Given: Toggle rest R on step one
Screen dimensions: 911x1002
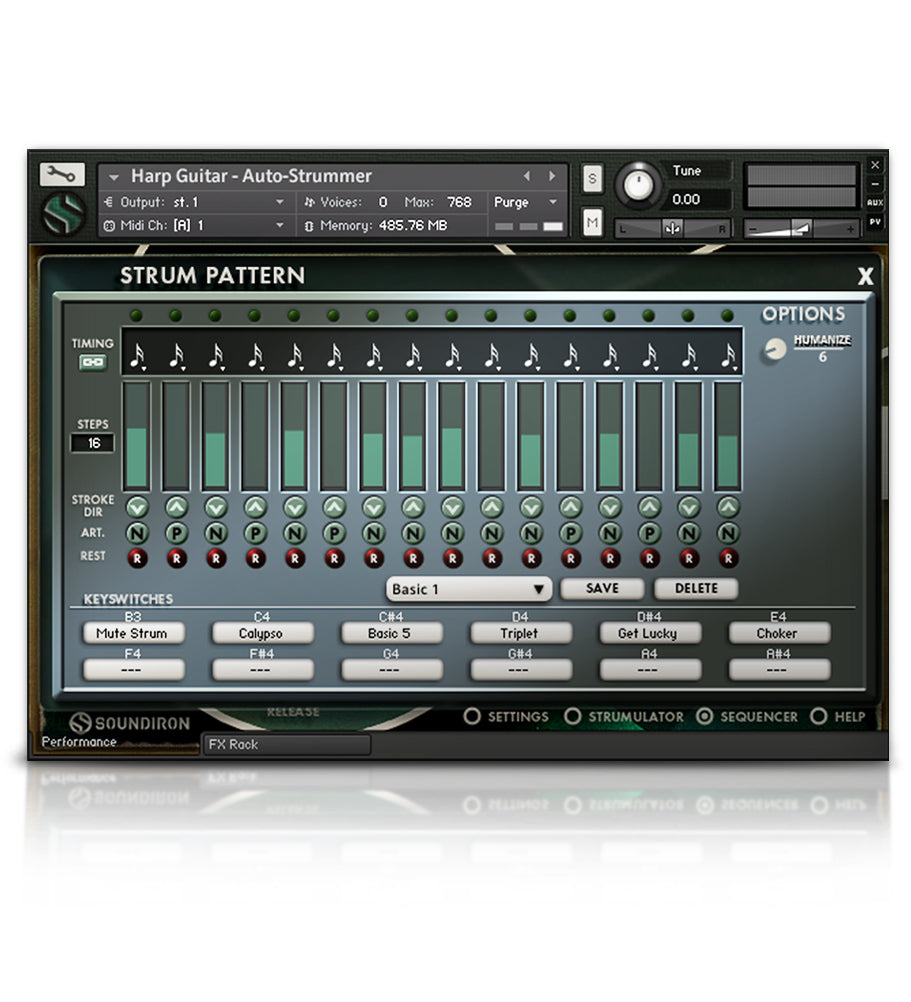Looking at the screenshot, I should (137, 558).
